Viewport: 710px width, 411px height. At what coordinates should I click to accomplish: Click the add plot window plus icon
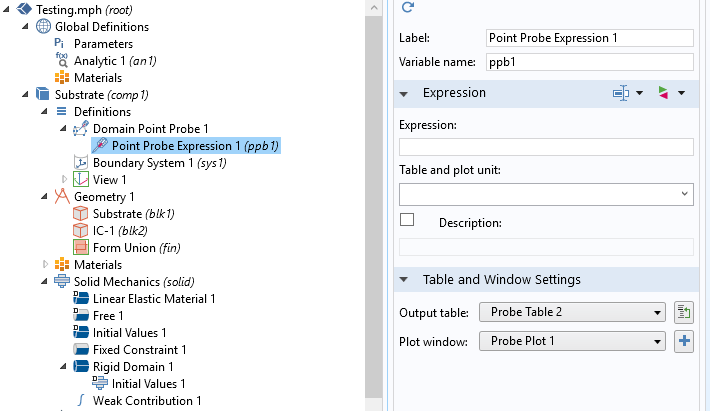coord(685,341)
